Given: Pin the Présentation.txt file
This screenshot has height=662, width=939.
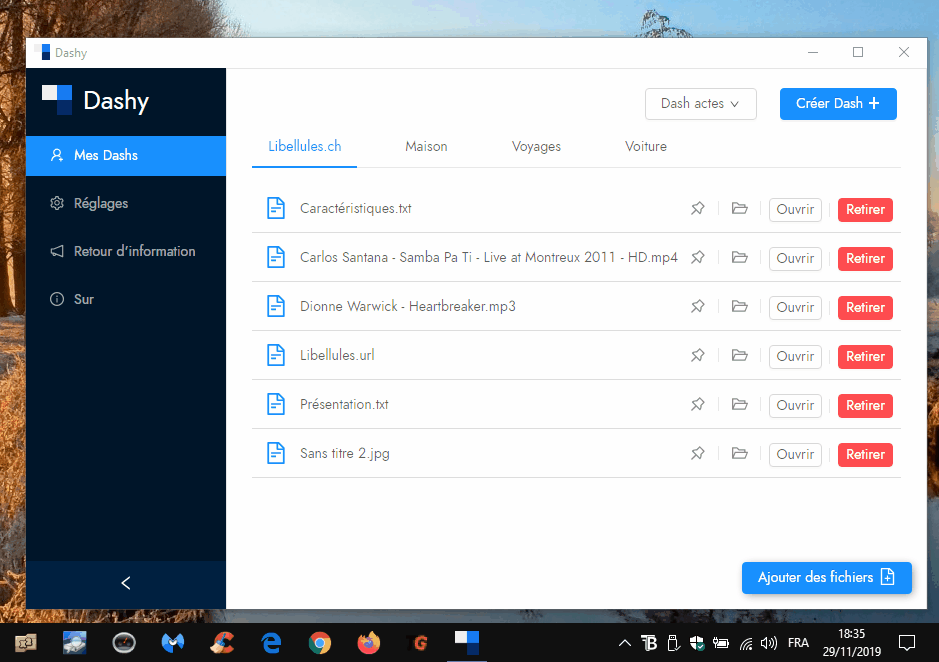Looking at the screenshot, I should [x=698, y=404].
